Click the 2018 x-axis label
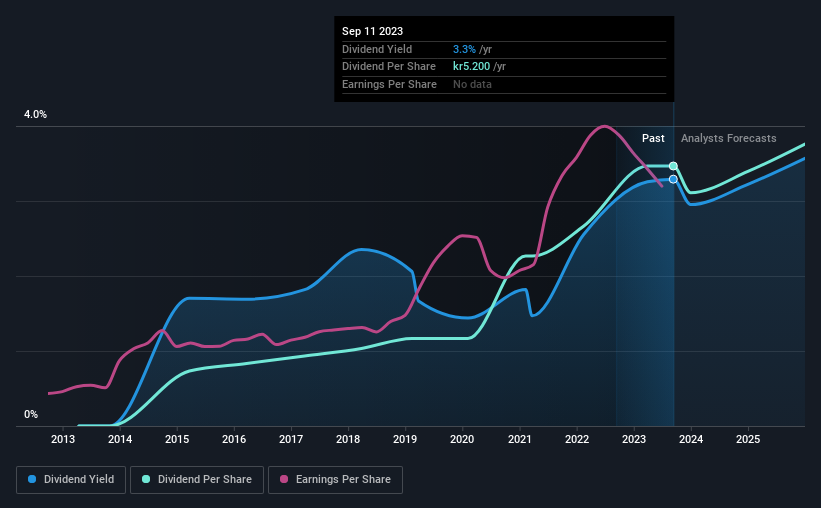Screen dimensions: 821x508 pyautogui.click(x=348, y=439)
